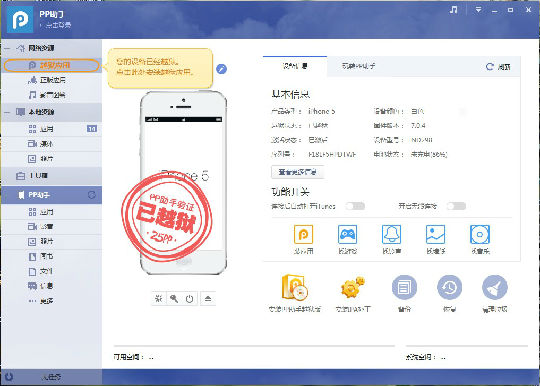Viewport: 540px width, 386px height.
Task: Open the more item with three dots
Action: pyautogui.click(x=52, y=301)
